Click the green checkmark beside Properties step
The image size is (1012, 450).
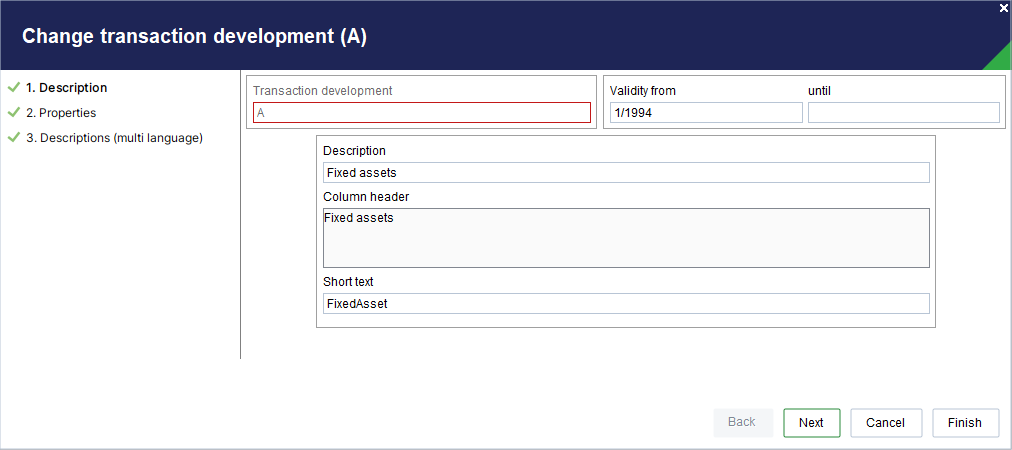pyautogui.click(x=14, y=112)
